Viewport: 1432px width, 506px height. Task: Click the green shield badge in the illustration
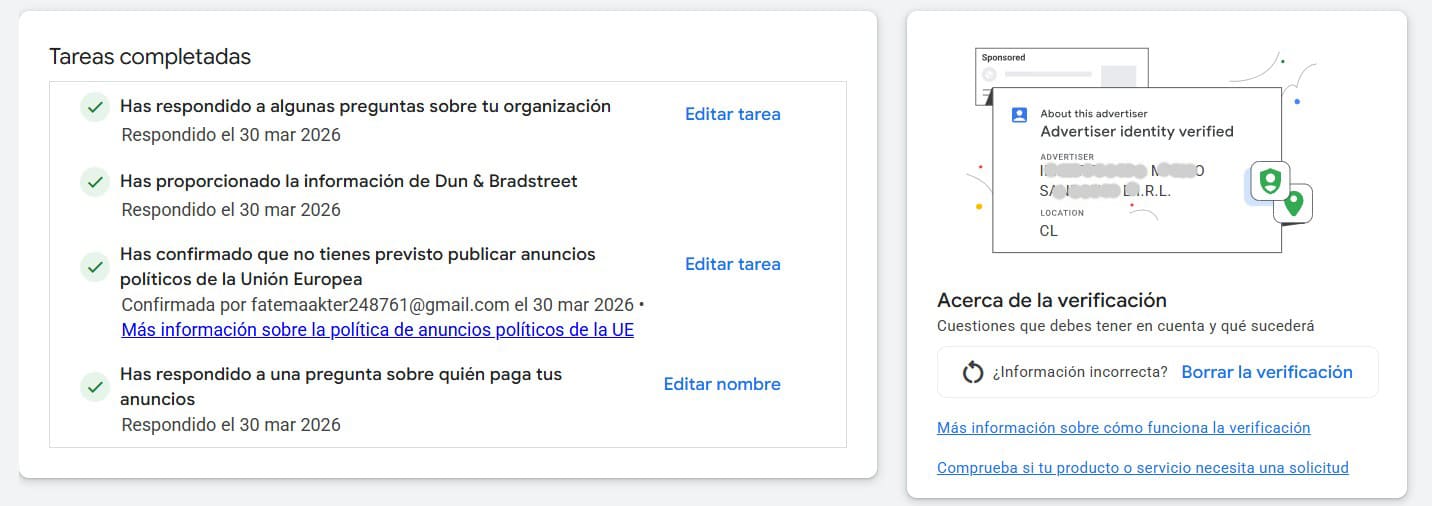click(1270, 182)
